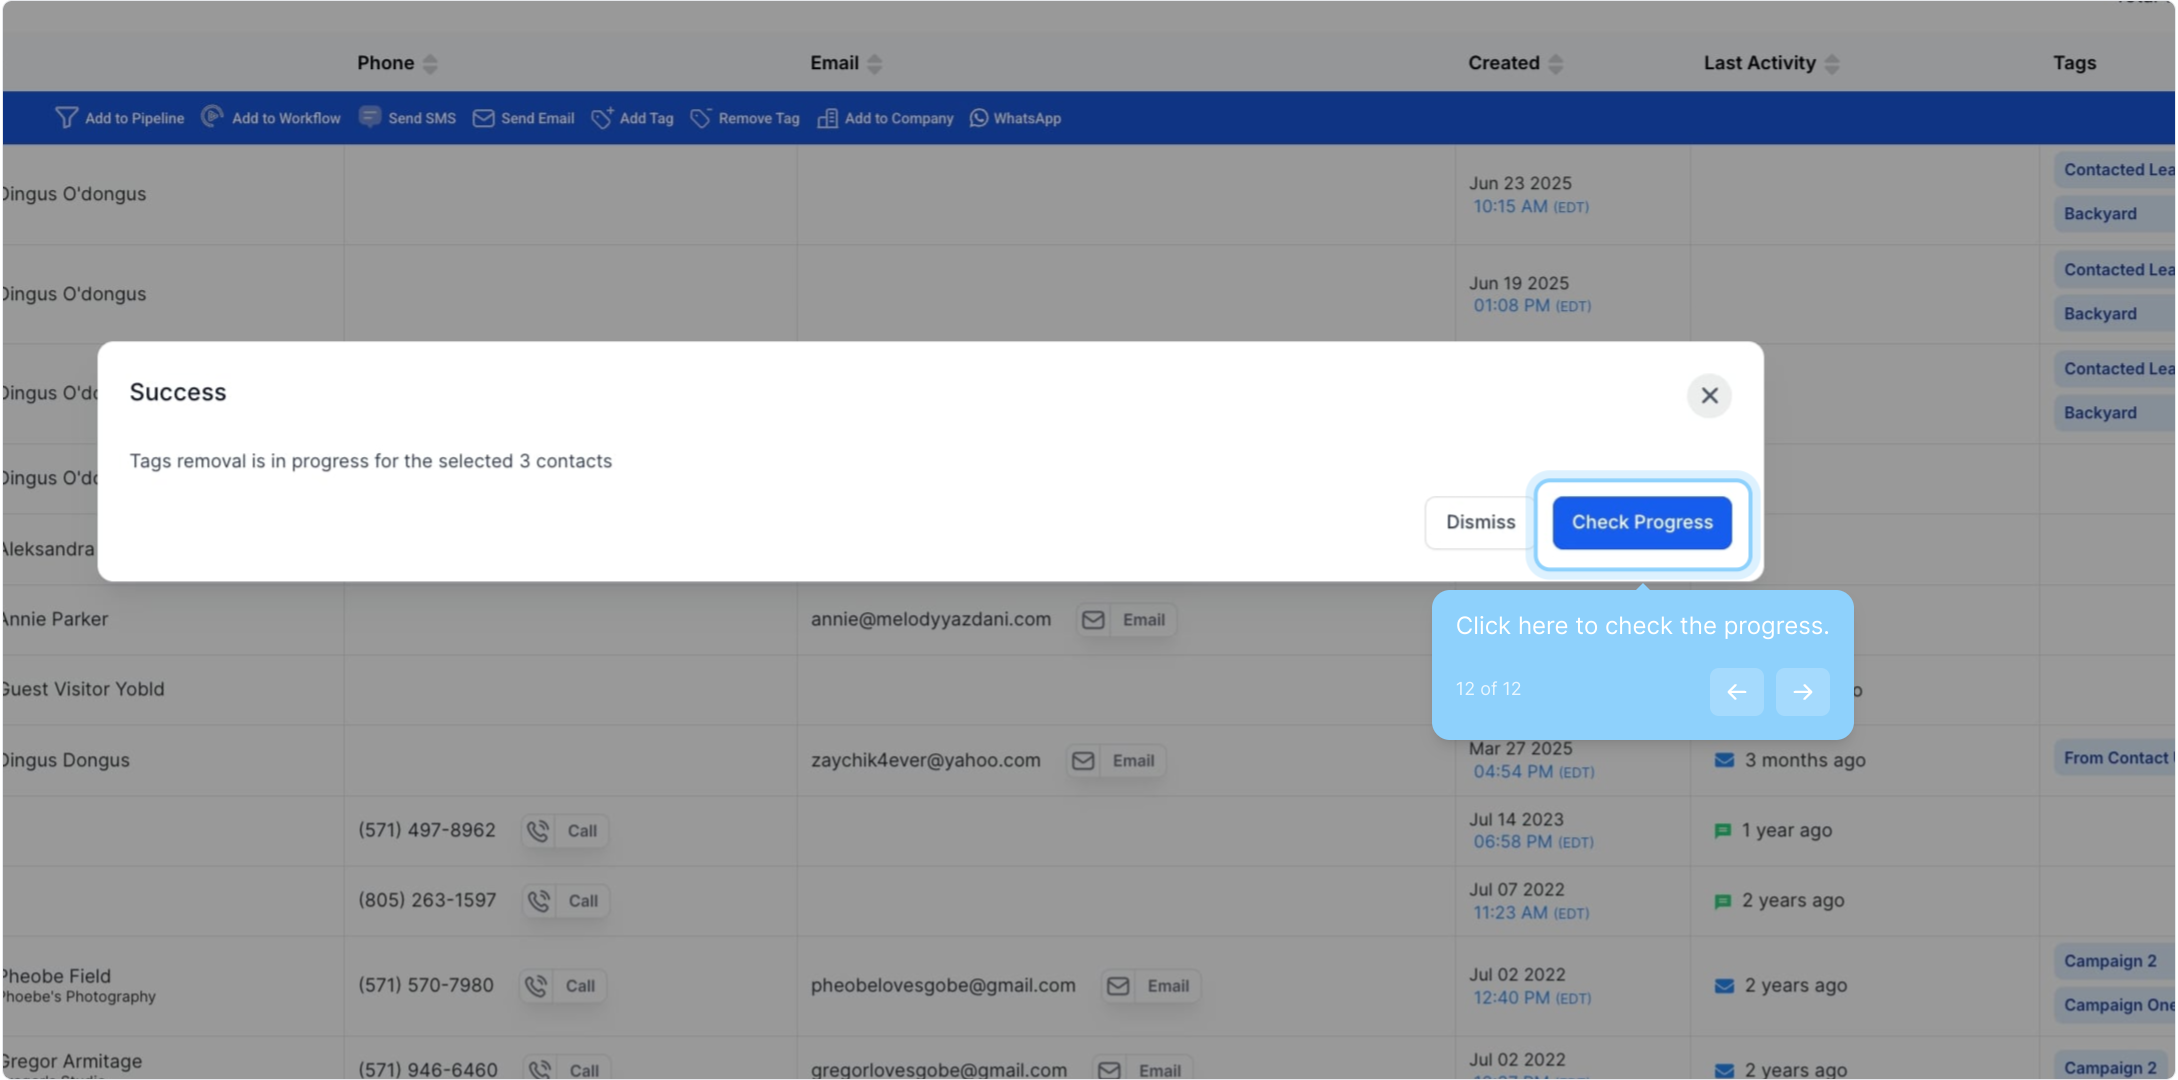Advance tour with right arrow
The width and height of the screenshot is (2178, 1080).
1802,692
